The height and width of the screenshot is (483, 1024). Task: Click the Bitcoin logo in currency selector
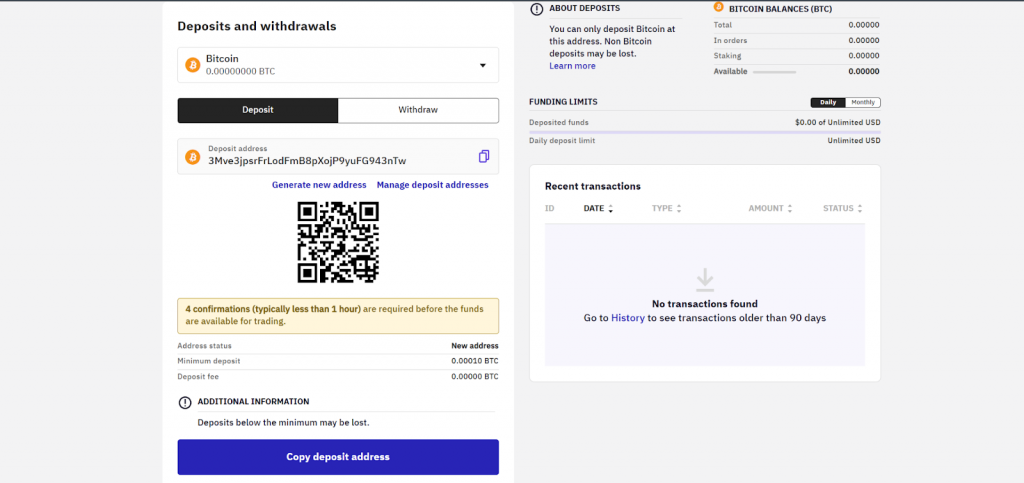[193, 65]
